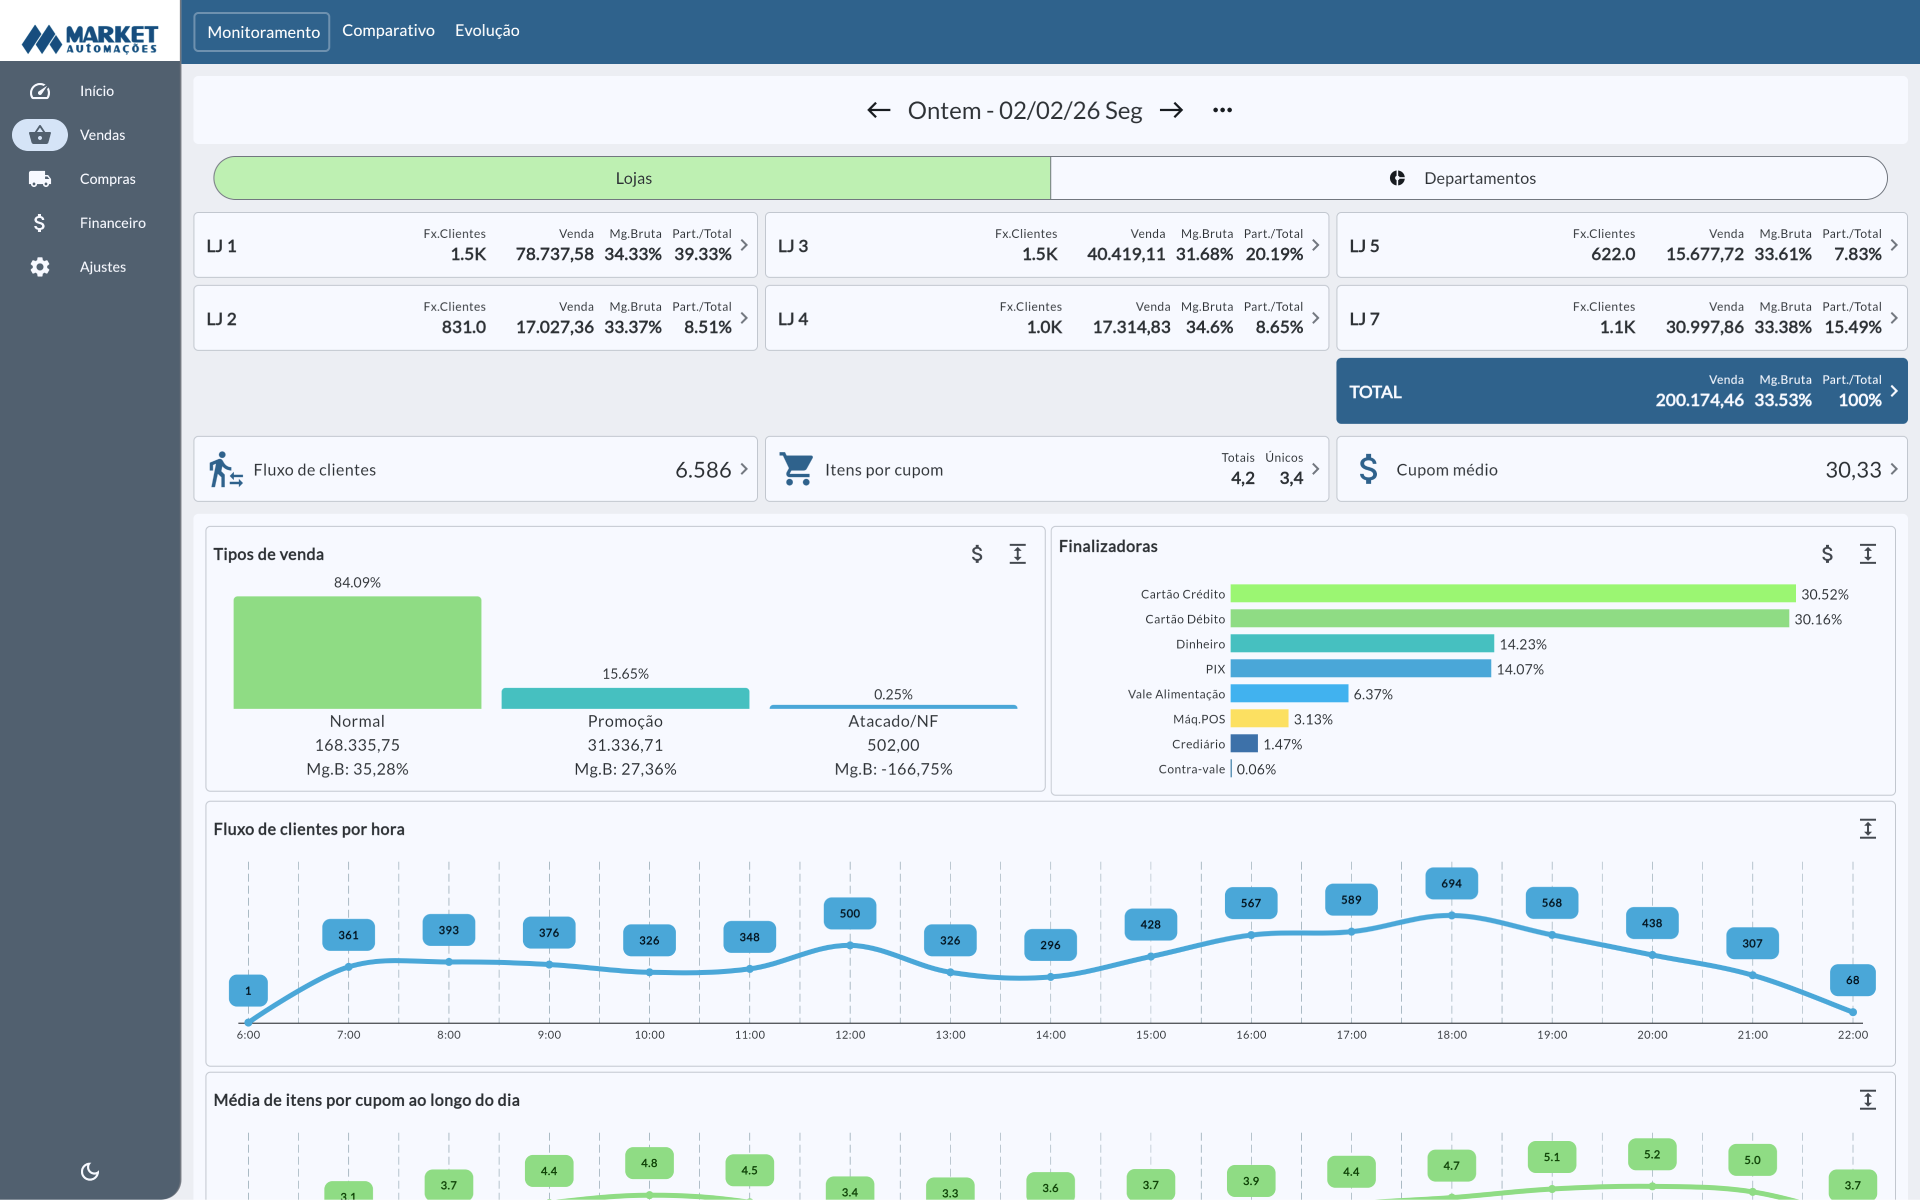Open the three-dots date options menu

pos(1222,110)
